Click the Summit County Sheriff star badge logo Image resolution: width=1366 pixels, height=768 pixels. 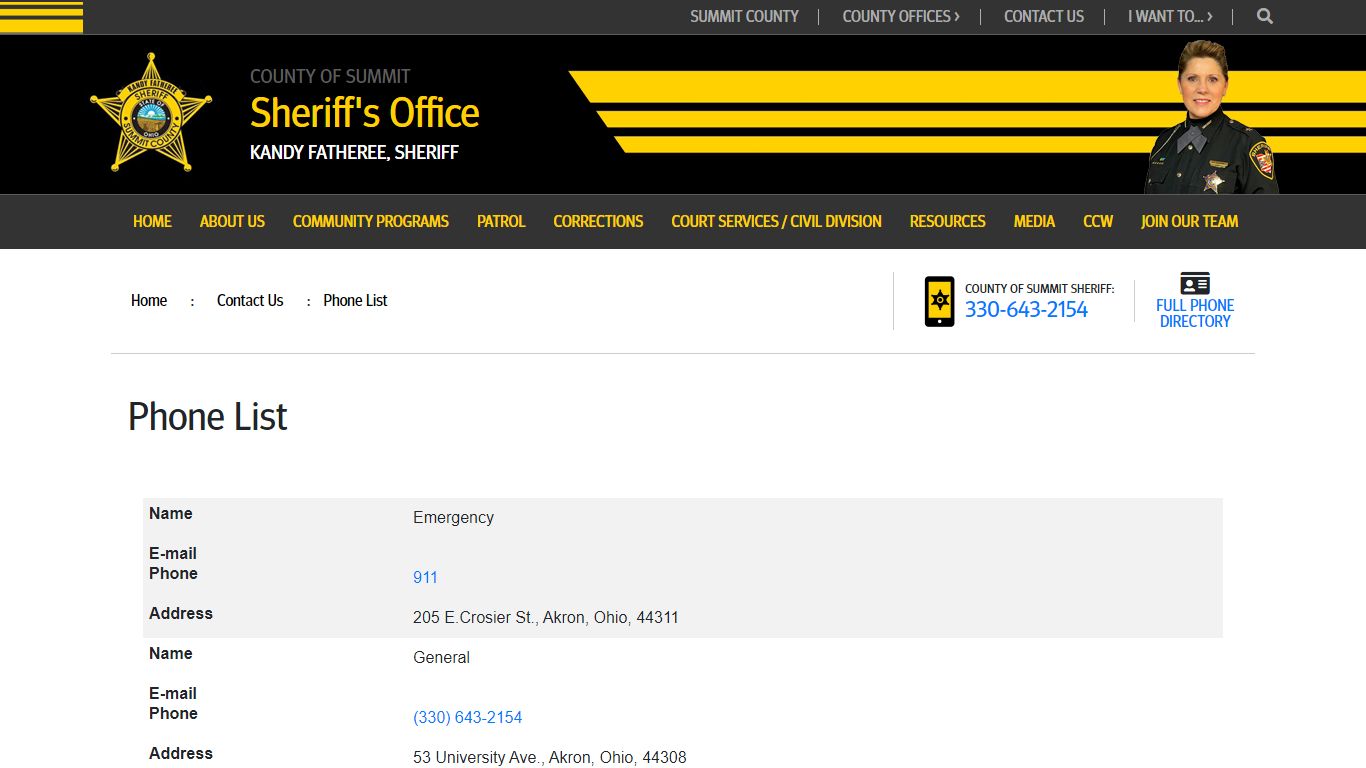pos(151,113)
